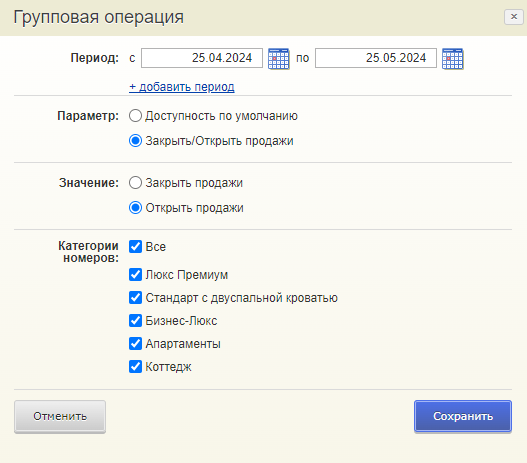
Task: Toggle the 'Бизнес-Люкс' checkbox
Action: [x=135, y=321]
